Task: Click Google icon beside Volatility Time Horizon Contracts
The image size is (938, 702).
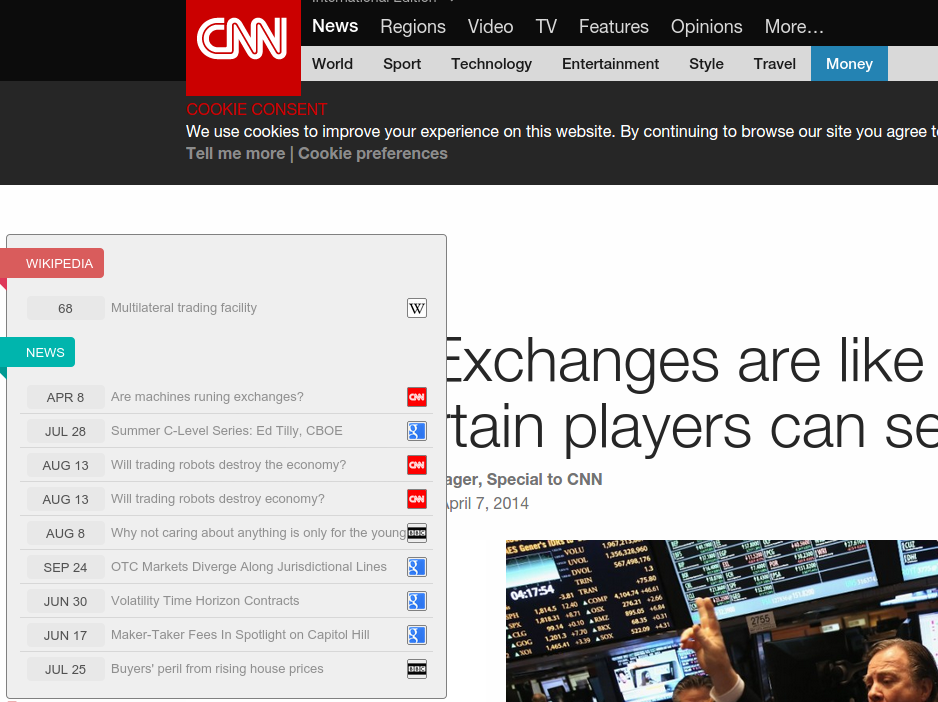Action: [417, 601]
